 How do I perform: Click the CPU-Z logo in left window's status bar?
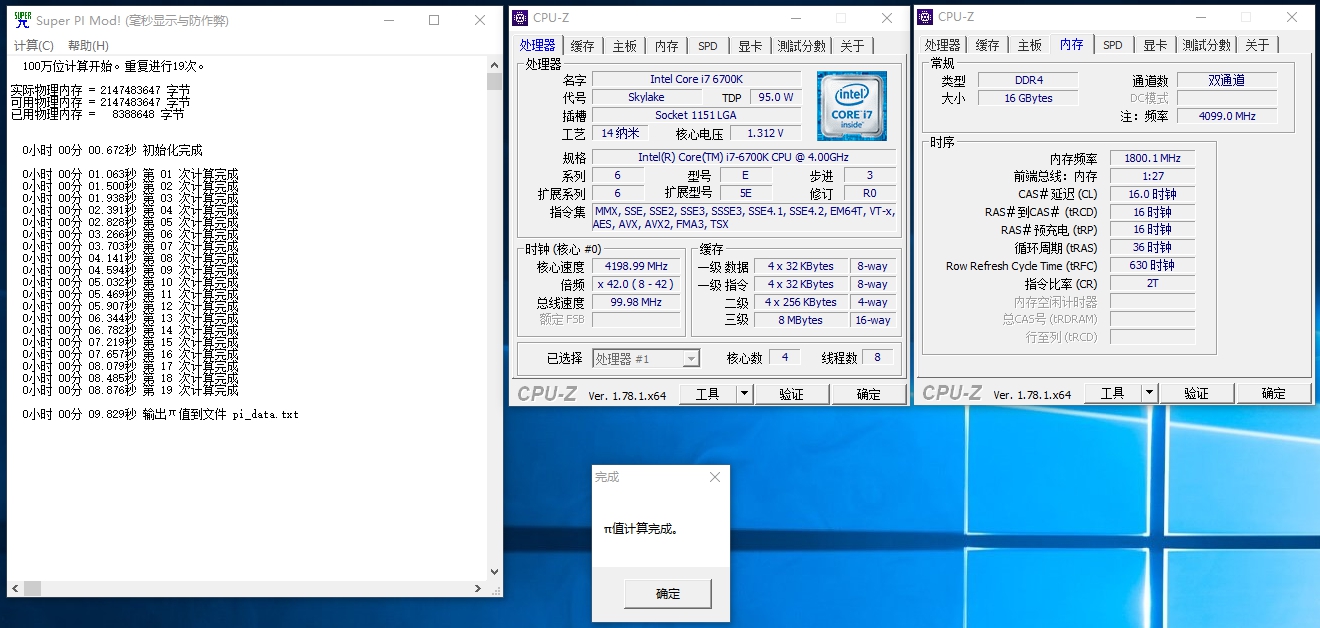point(548,392)
